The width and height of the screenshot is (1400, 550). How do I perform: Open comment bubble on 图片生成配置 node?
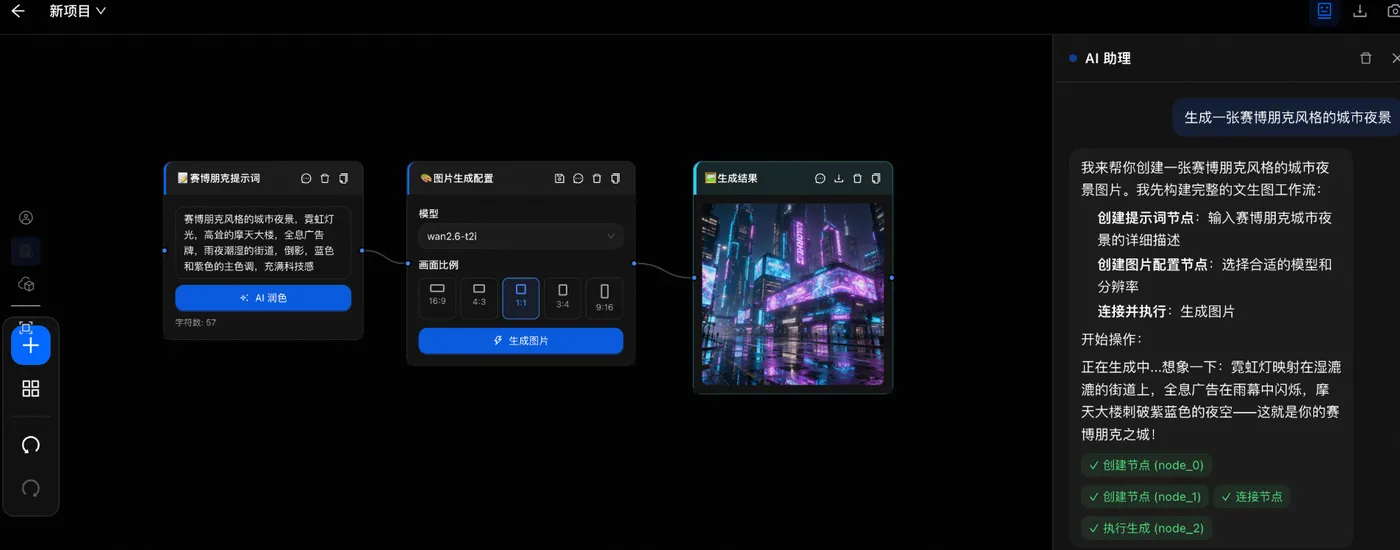[x=578, y=178]
